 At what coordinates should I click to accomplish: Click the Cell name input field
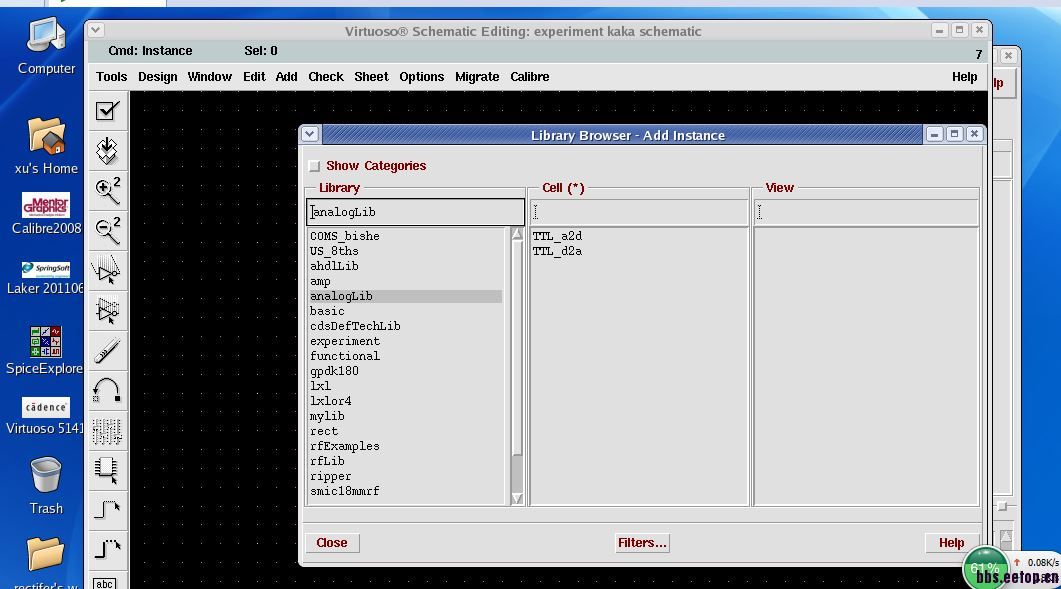(638, 212)
